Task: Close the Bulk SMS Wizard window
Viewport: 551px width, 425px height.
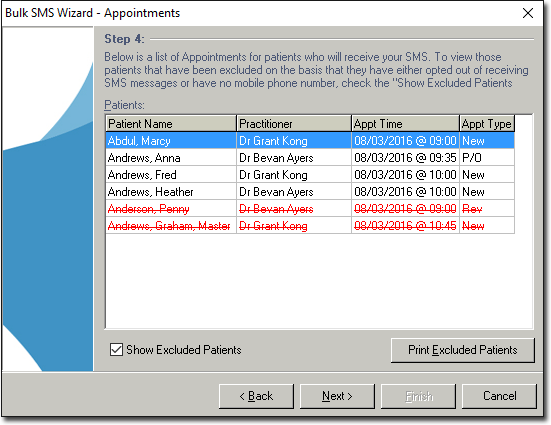Action: point(527,13)
